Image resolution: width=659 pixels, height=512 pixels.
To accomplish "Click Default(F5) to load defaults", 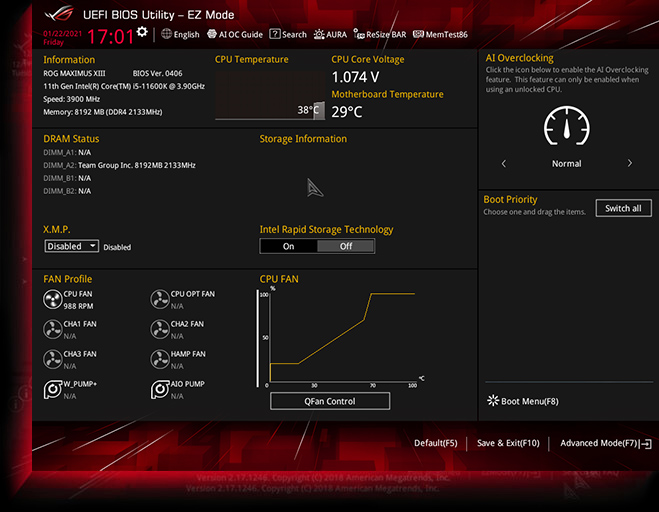I will [436, 443].
